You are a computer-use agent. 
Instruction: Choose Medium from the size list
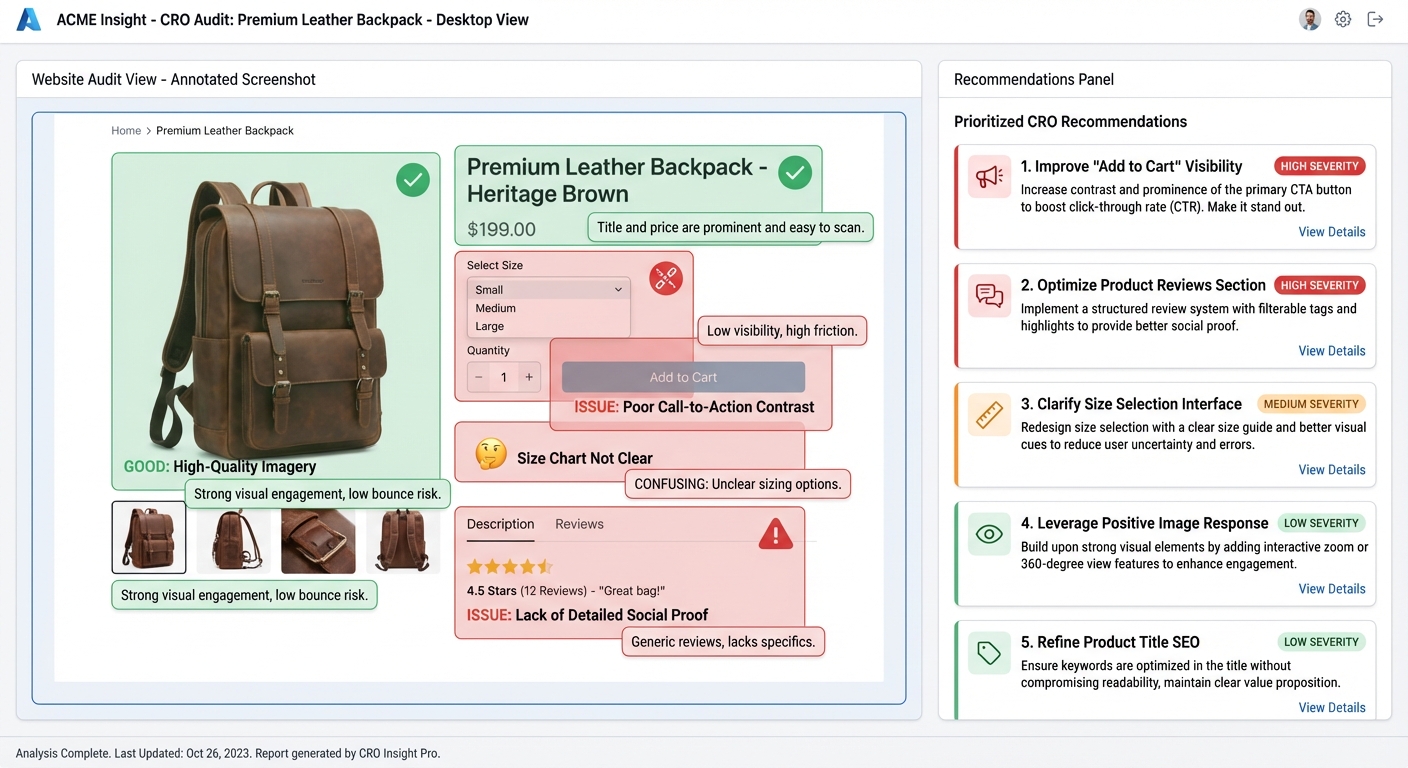pyautogui.click(x=496, y=308)
